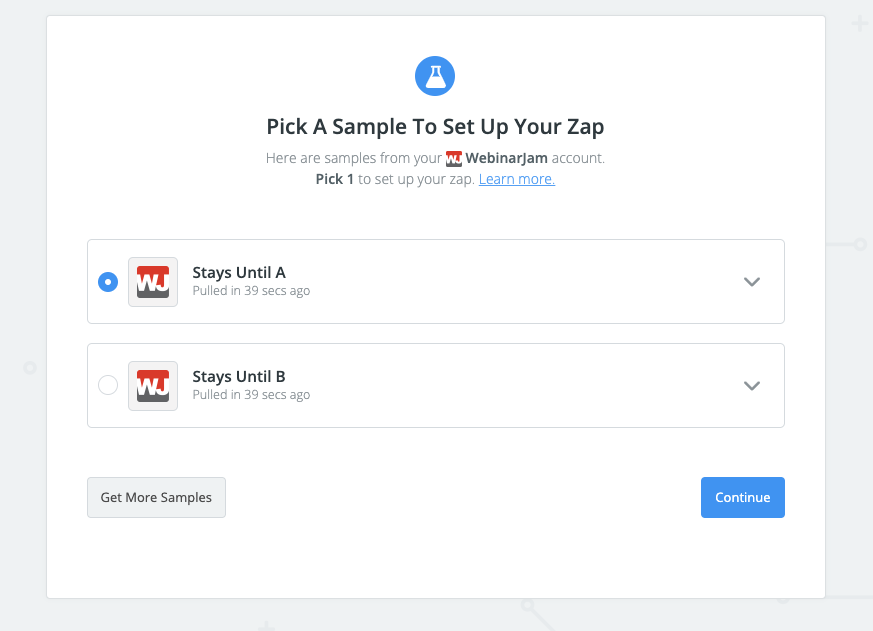Select the Stays Until A radio button

click(108, 282)
